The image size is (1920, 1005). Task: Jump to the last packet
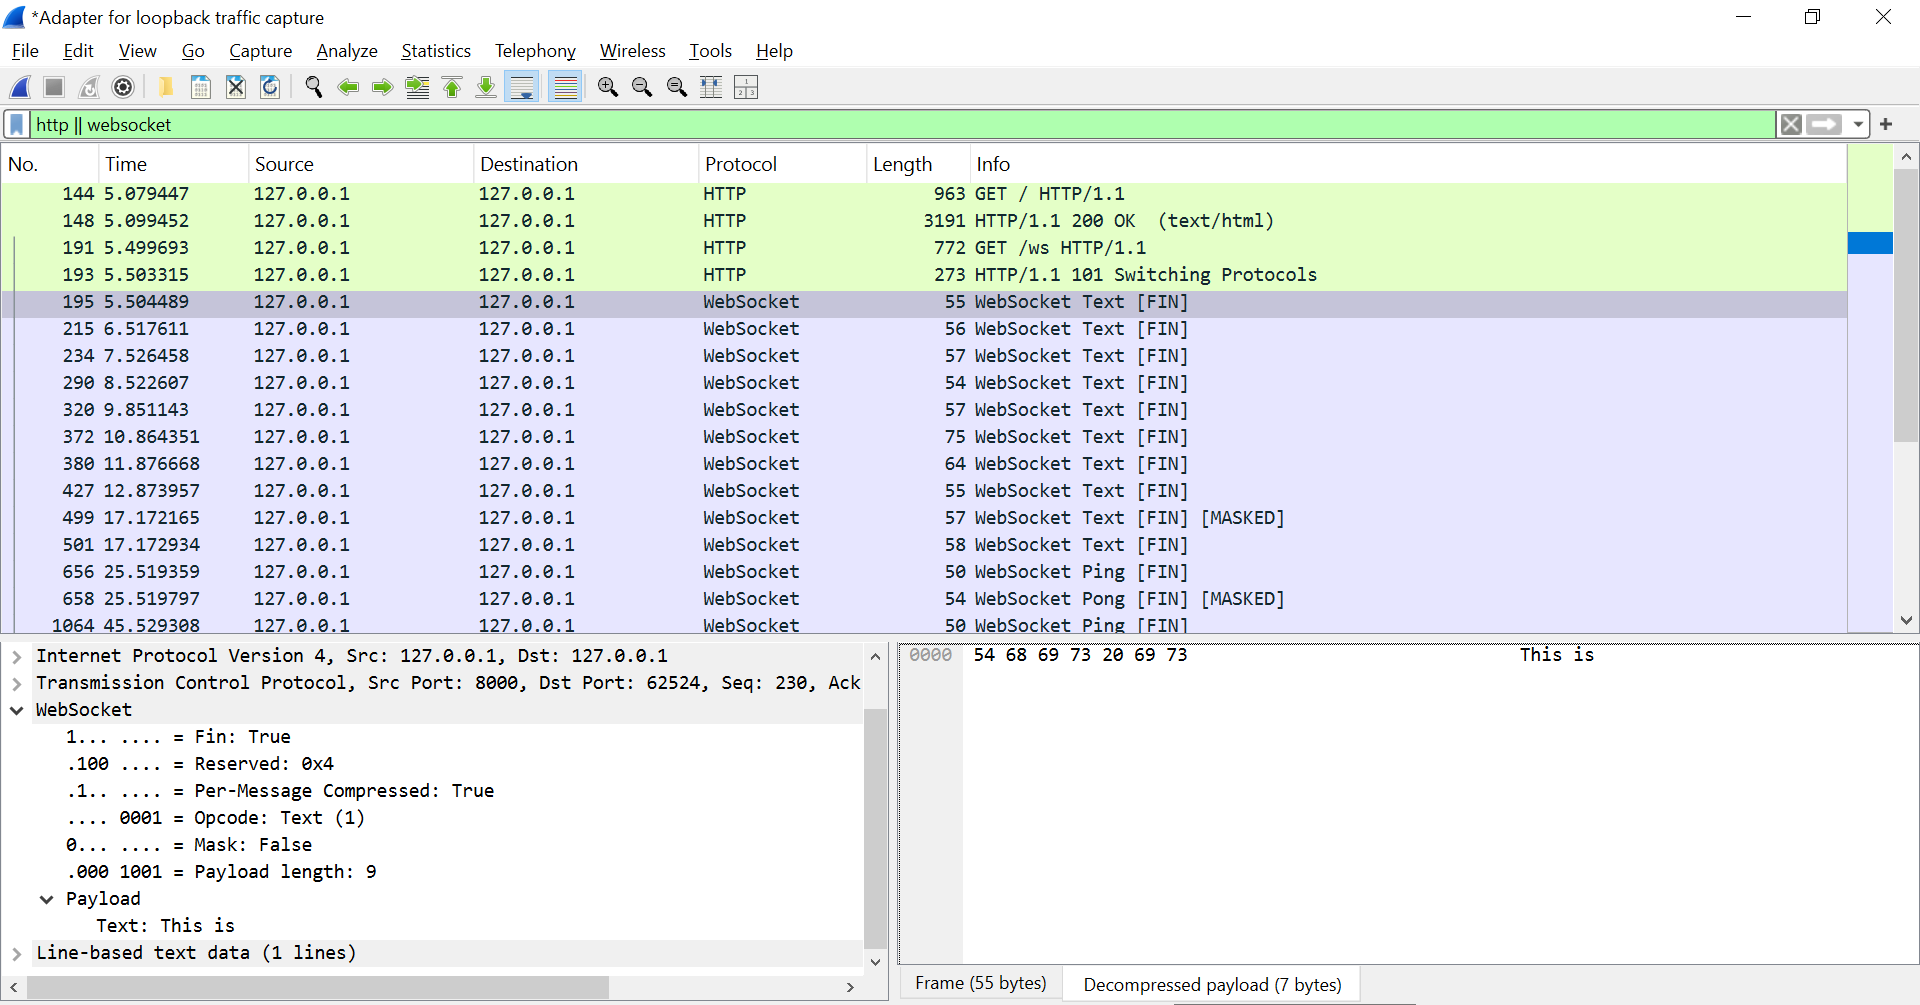pos(486,87)
